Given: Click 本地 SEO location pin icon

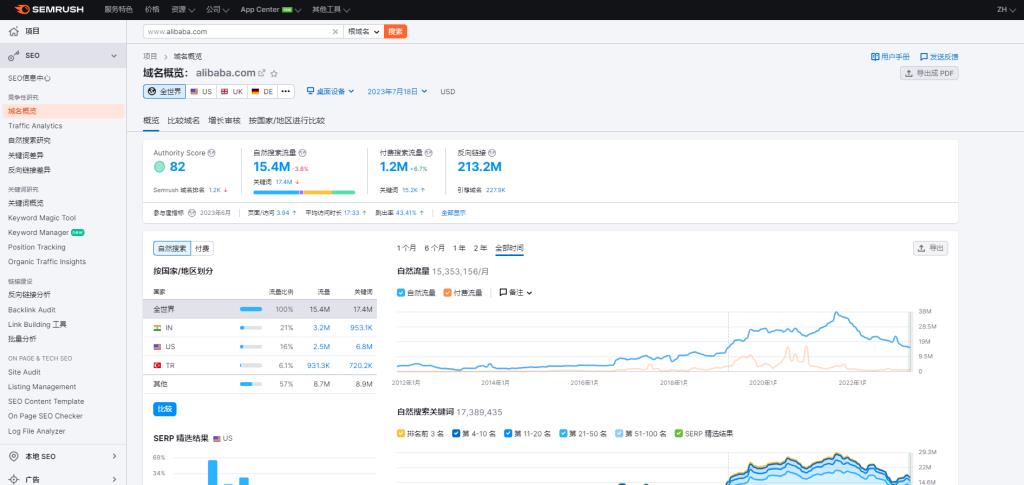Looking at the screenshot, I should coord(14,456).
